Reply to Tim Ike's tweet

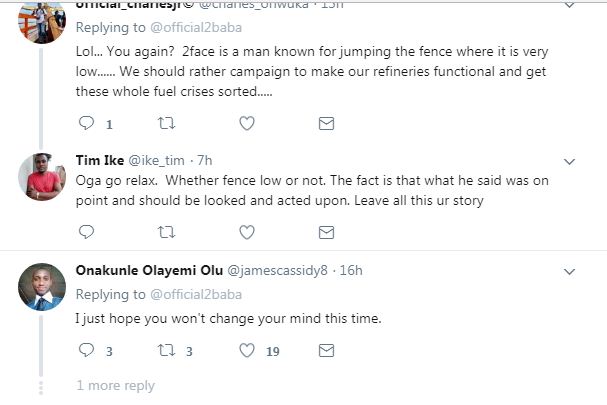(x=86, y=232)
